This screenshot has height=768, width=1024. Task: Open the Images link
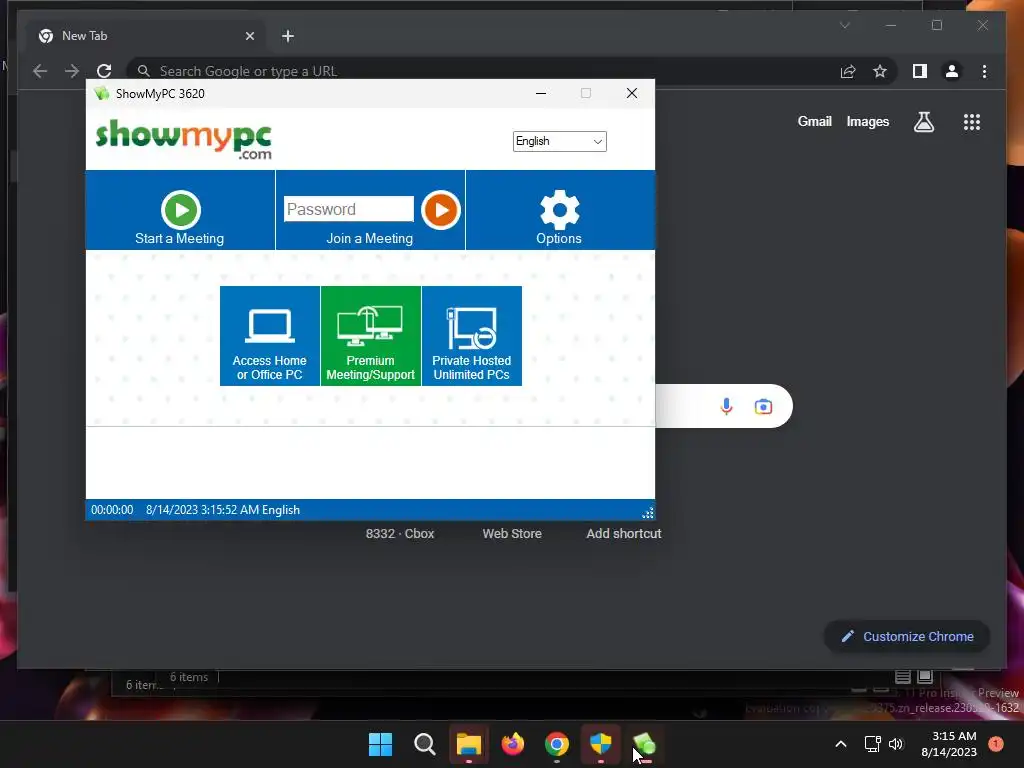point(867,121)
